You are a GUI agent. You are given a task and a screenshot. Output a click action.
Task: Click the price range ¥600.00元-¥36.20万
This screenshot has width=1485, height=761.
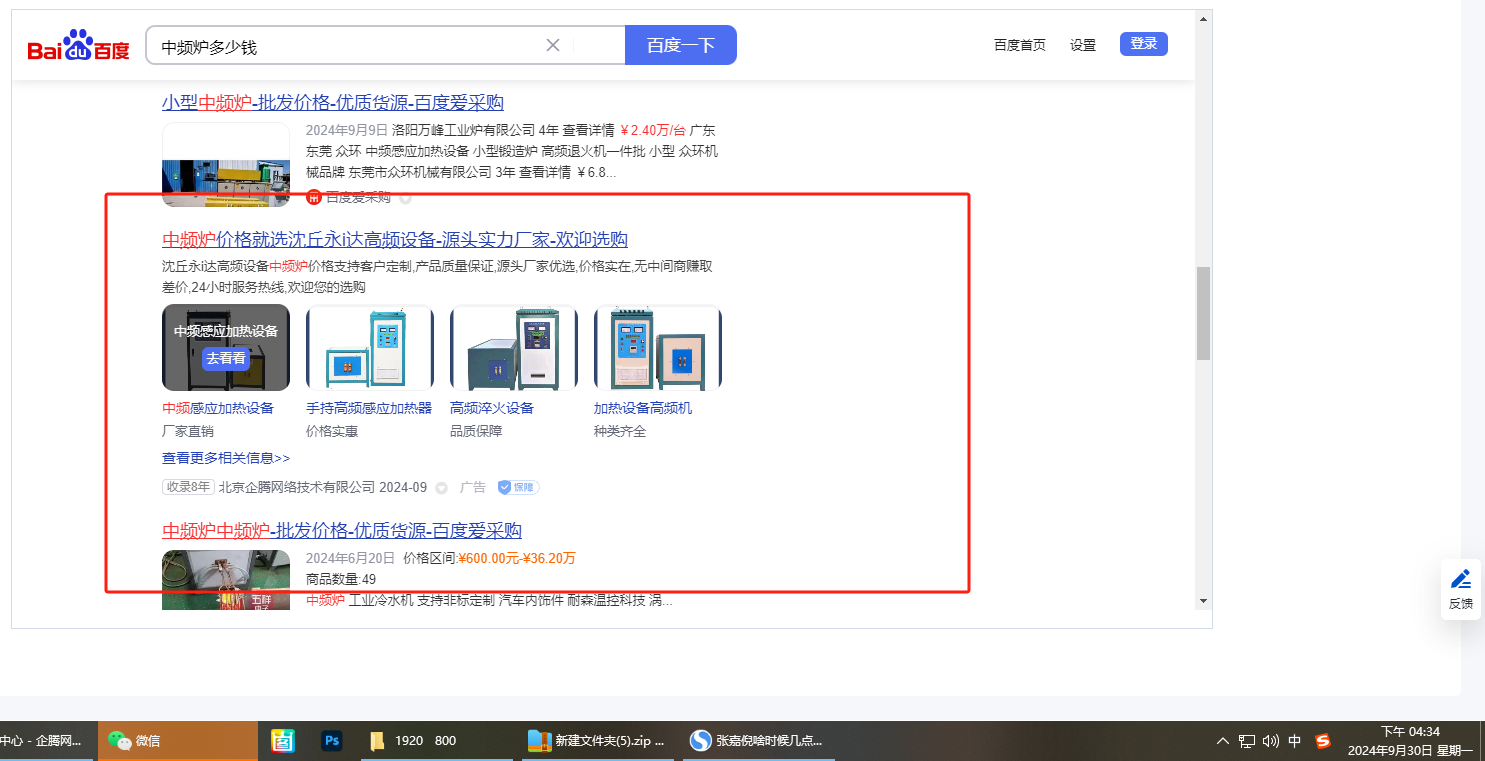pos(517,558)
